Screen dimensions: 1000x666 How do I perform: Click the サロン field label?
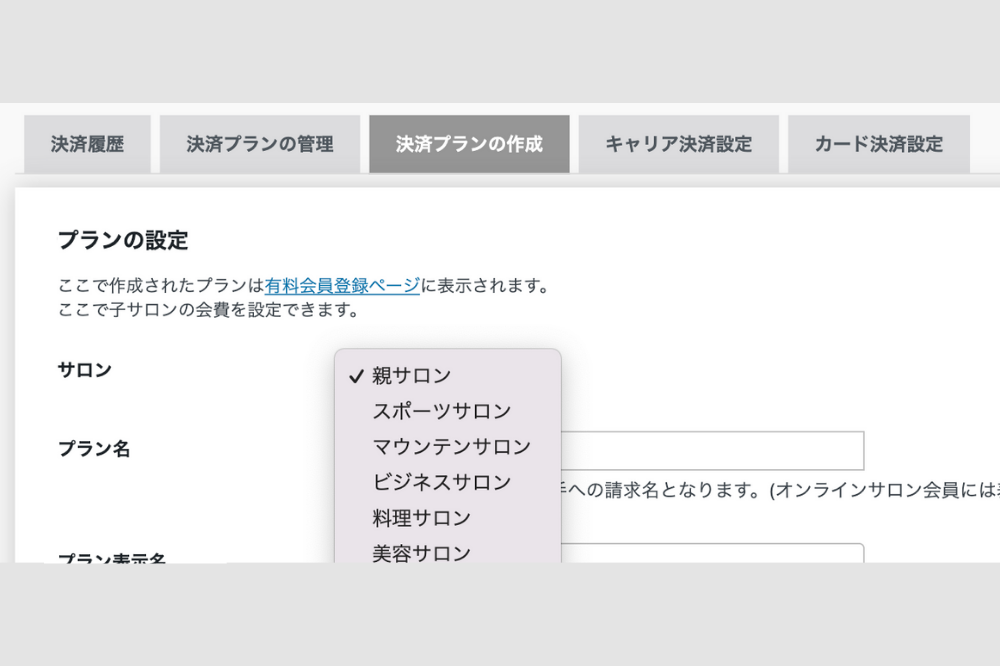(x=85, y=370)
